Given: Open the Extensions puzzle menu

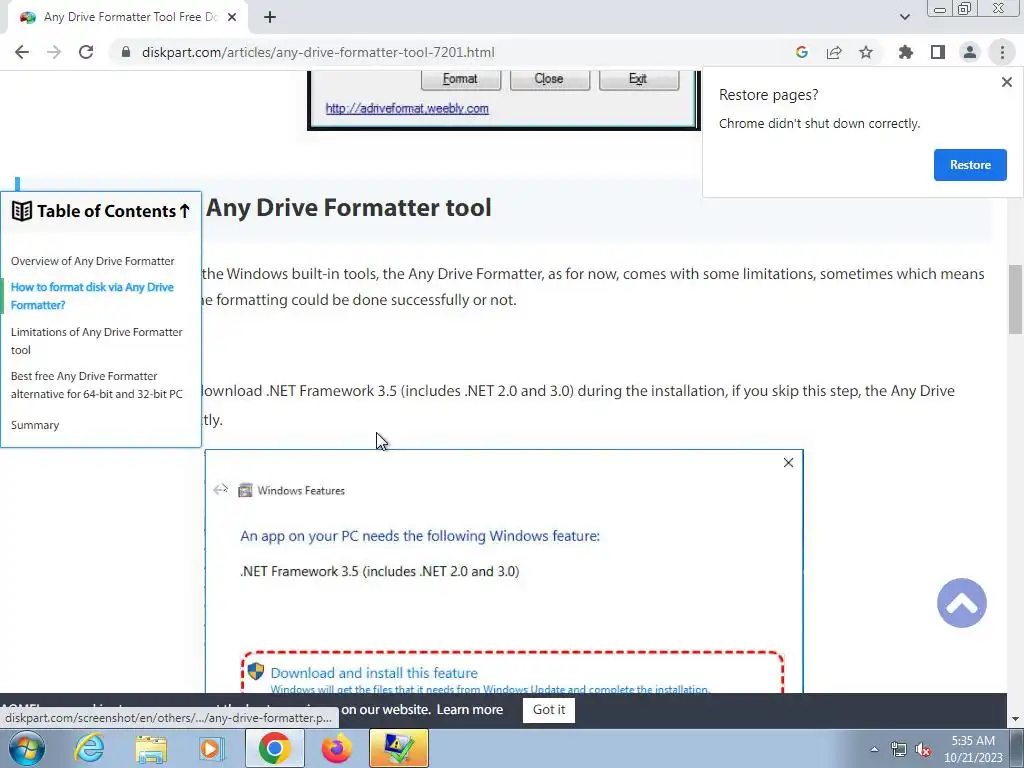Looking at the screenshot, I should click(x=906, y=52).
